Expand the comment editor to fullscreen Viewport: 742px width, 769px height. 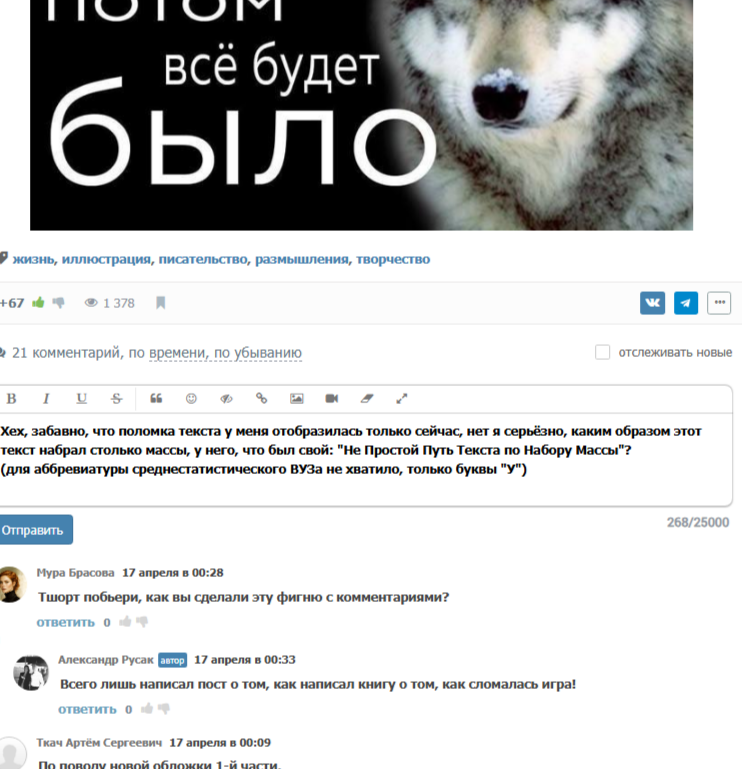pyautogui.click(x=402, y=399)
